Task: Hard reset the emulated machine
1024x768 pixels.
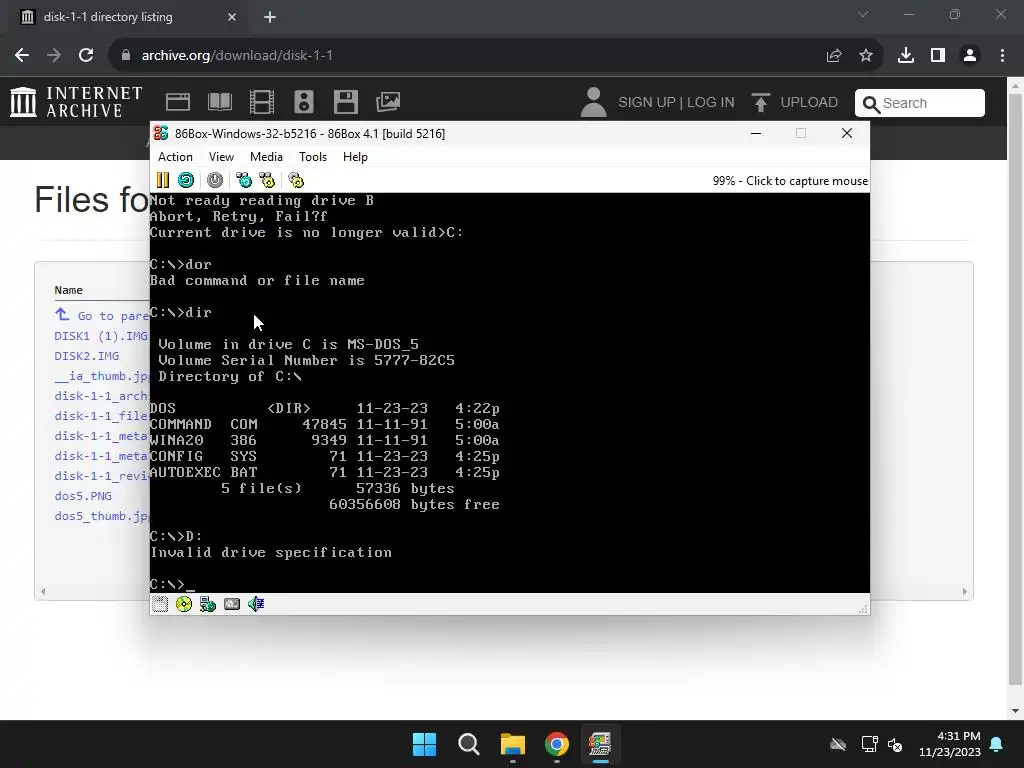Action: pyautogui.click(x=186, y=180)
